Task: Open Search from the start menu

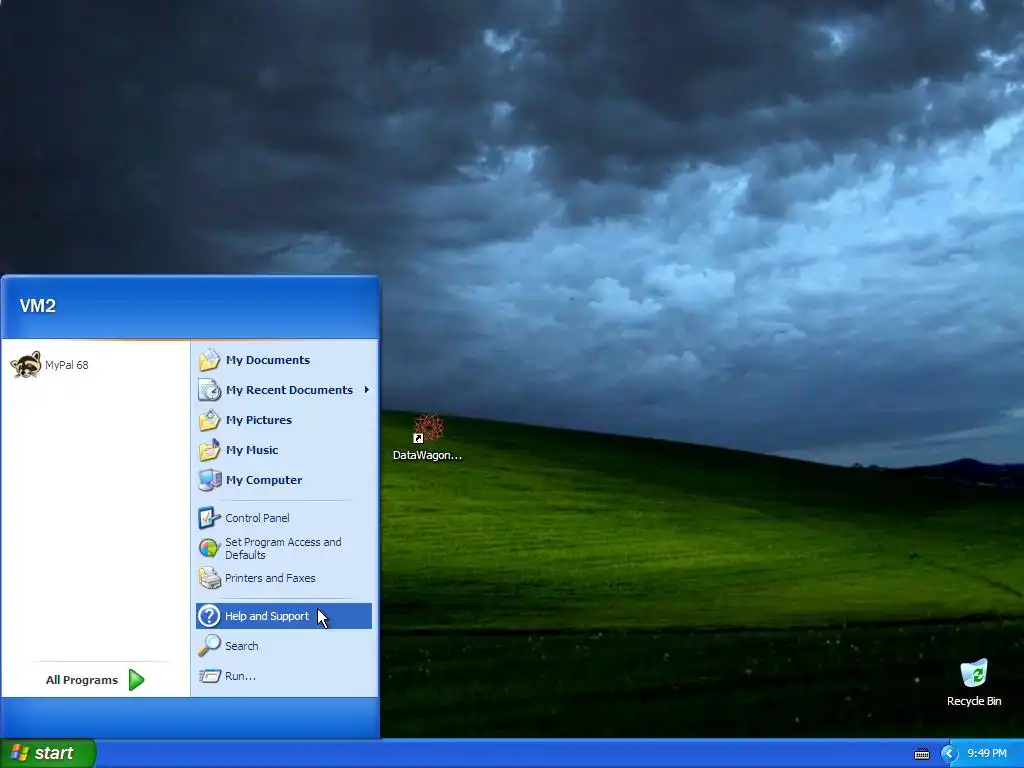Action: click(283, 646)
